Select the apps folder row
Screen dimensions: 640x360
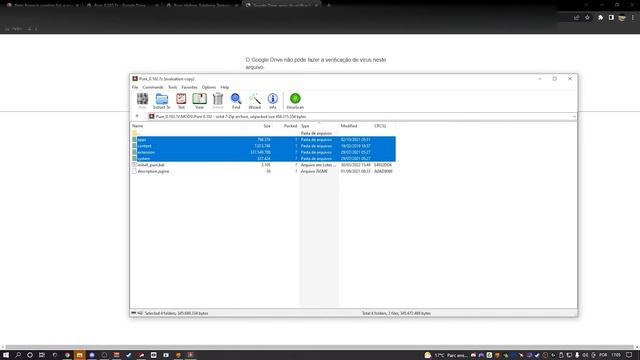263,140
